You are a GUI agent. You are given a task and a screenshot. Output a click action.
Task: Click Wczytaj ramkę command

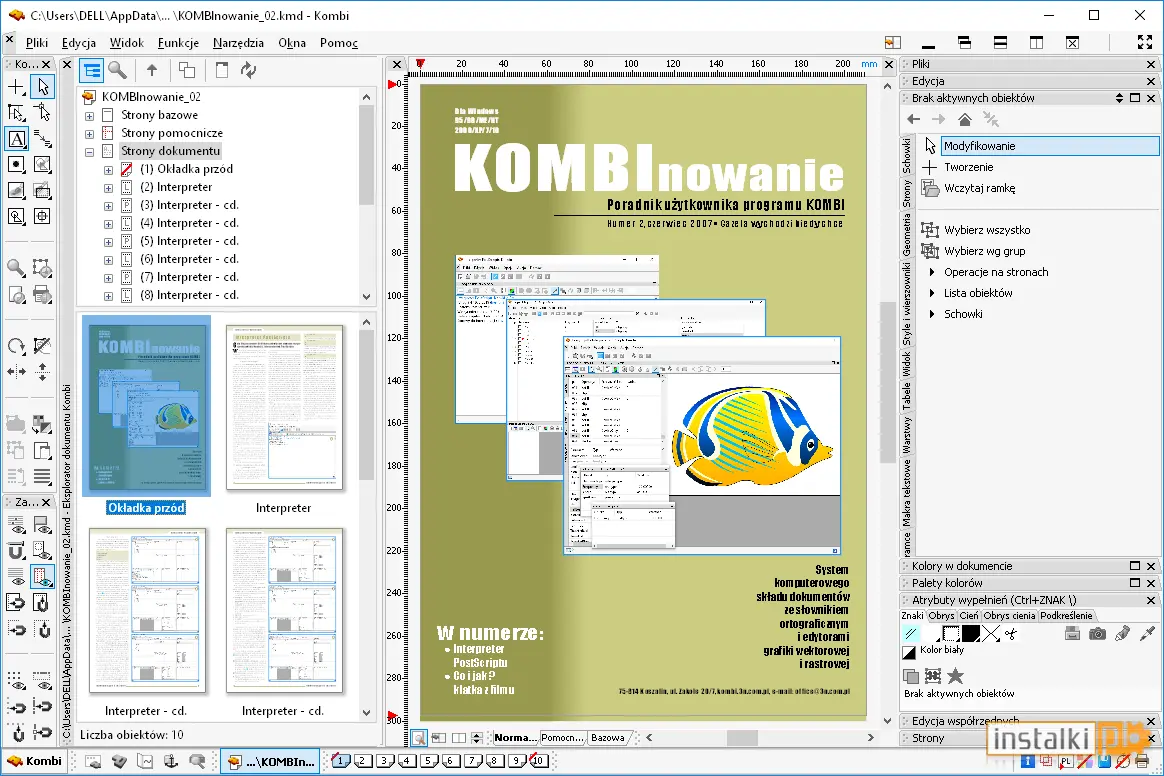(979, 188)
